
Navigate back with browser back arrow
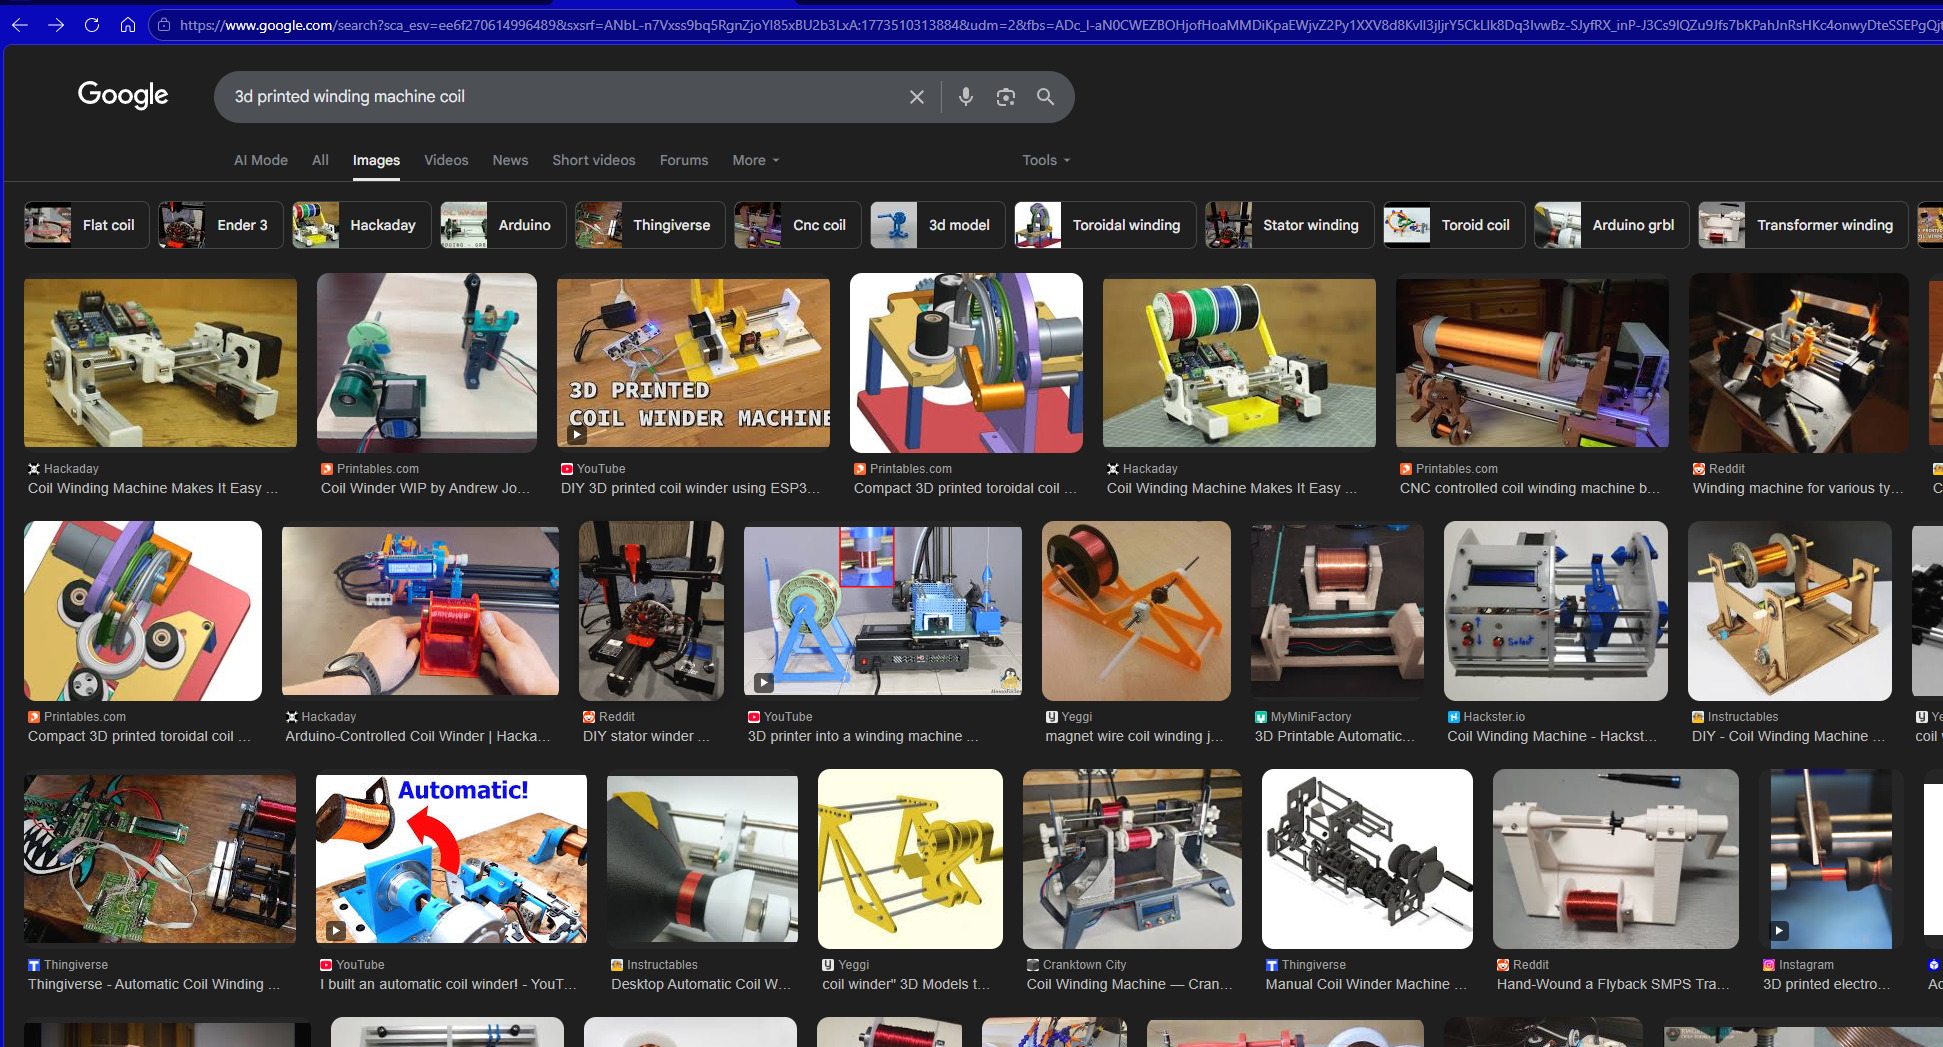20,25
